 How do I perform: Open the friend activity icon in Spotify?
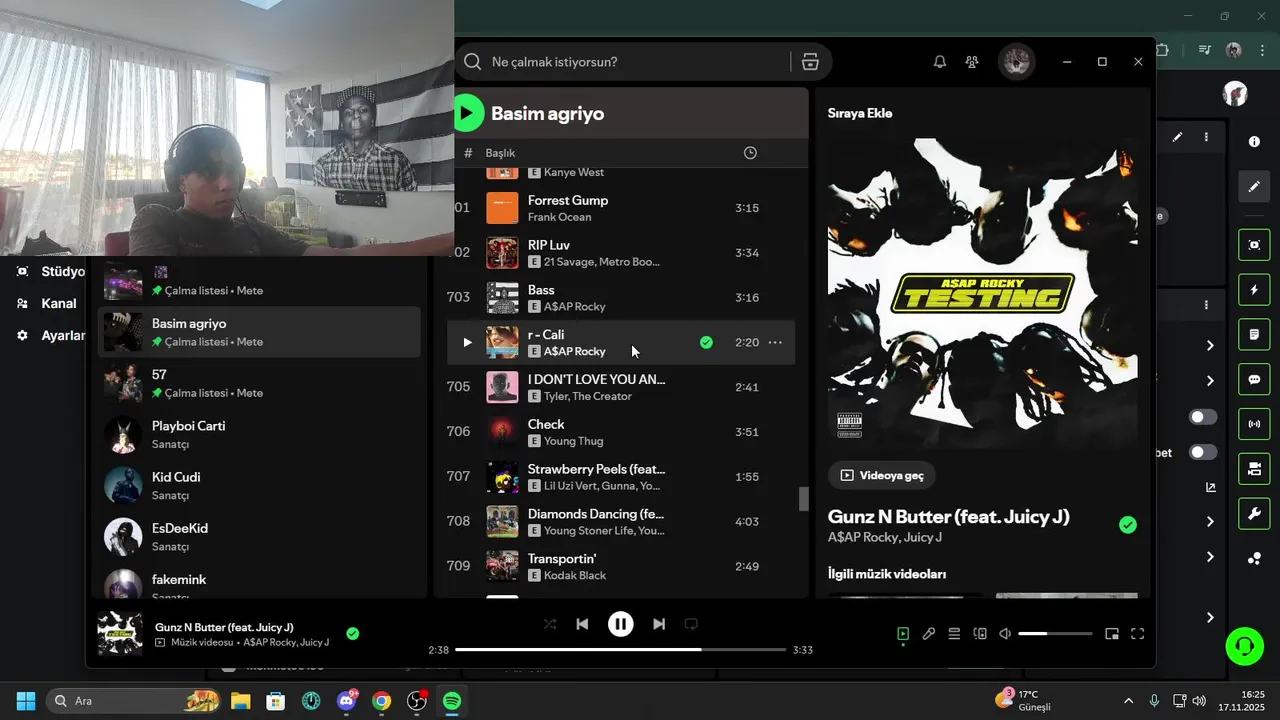pyautogui.click(x=972, y=62)
